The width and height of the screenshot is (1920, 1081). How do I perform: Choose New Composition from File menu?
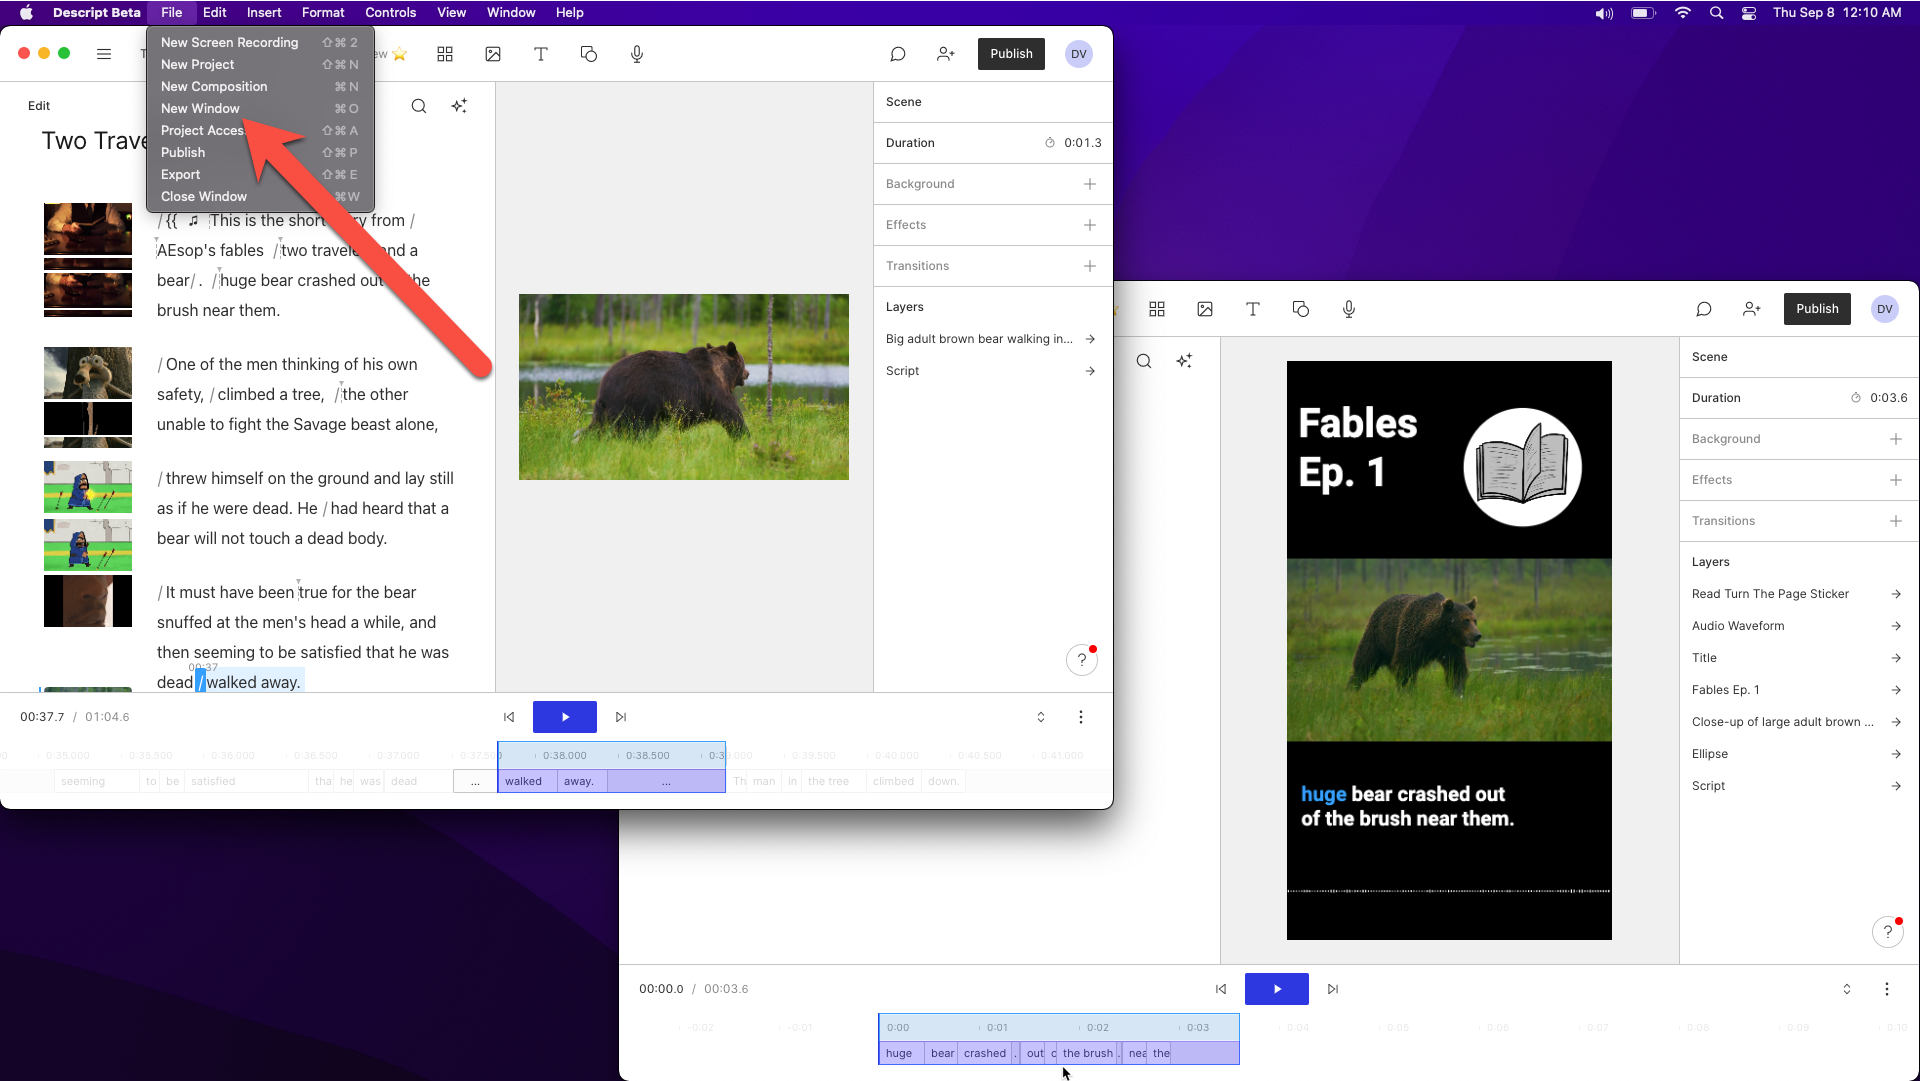pos(260,86)
